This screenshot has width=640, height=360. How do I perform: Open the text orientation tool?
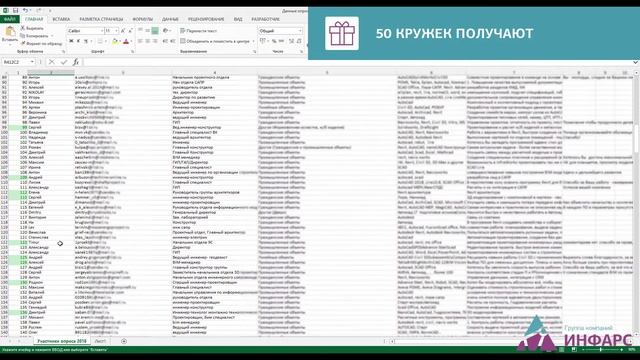166,31
